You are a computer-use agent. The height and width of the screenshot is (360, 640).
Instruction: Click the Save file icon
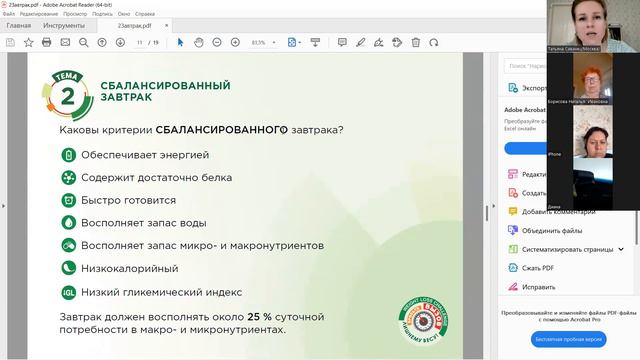(x=10, y=42)
